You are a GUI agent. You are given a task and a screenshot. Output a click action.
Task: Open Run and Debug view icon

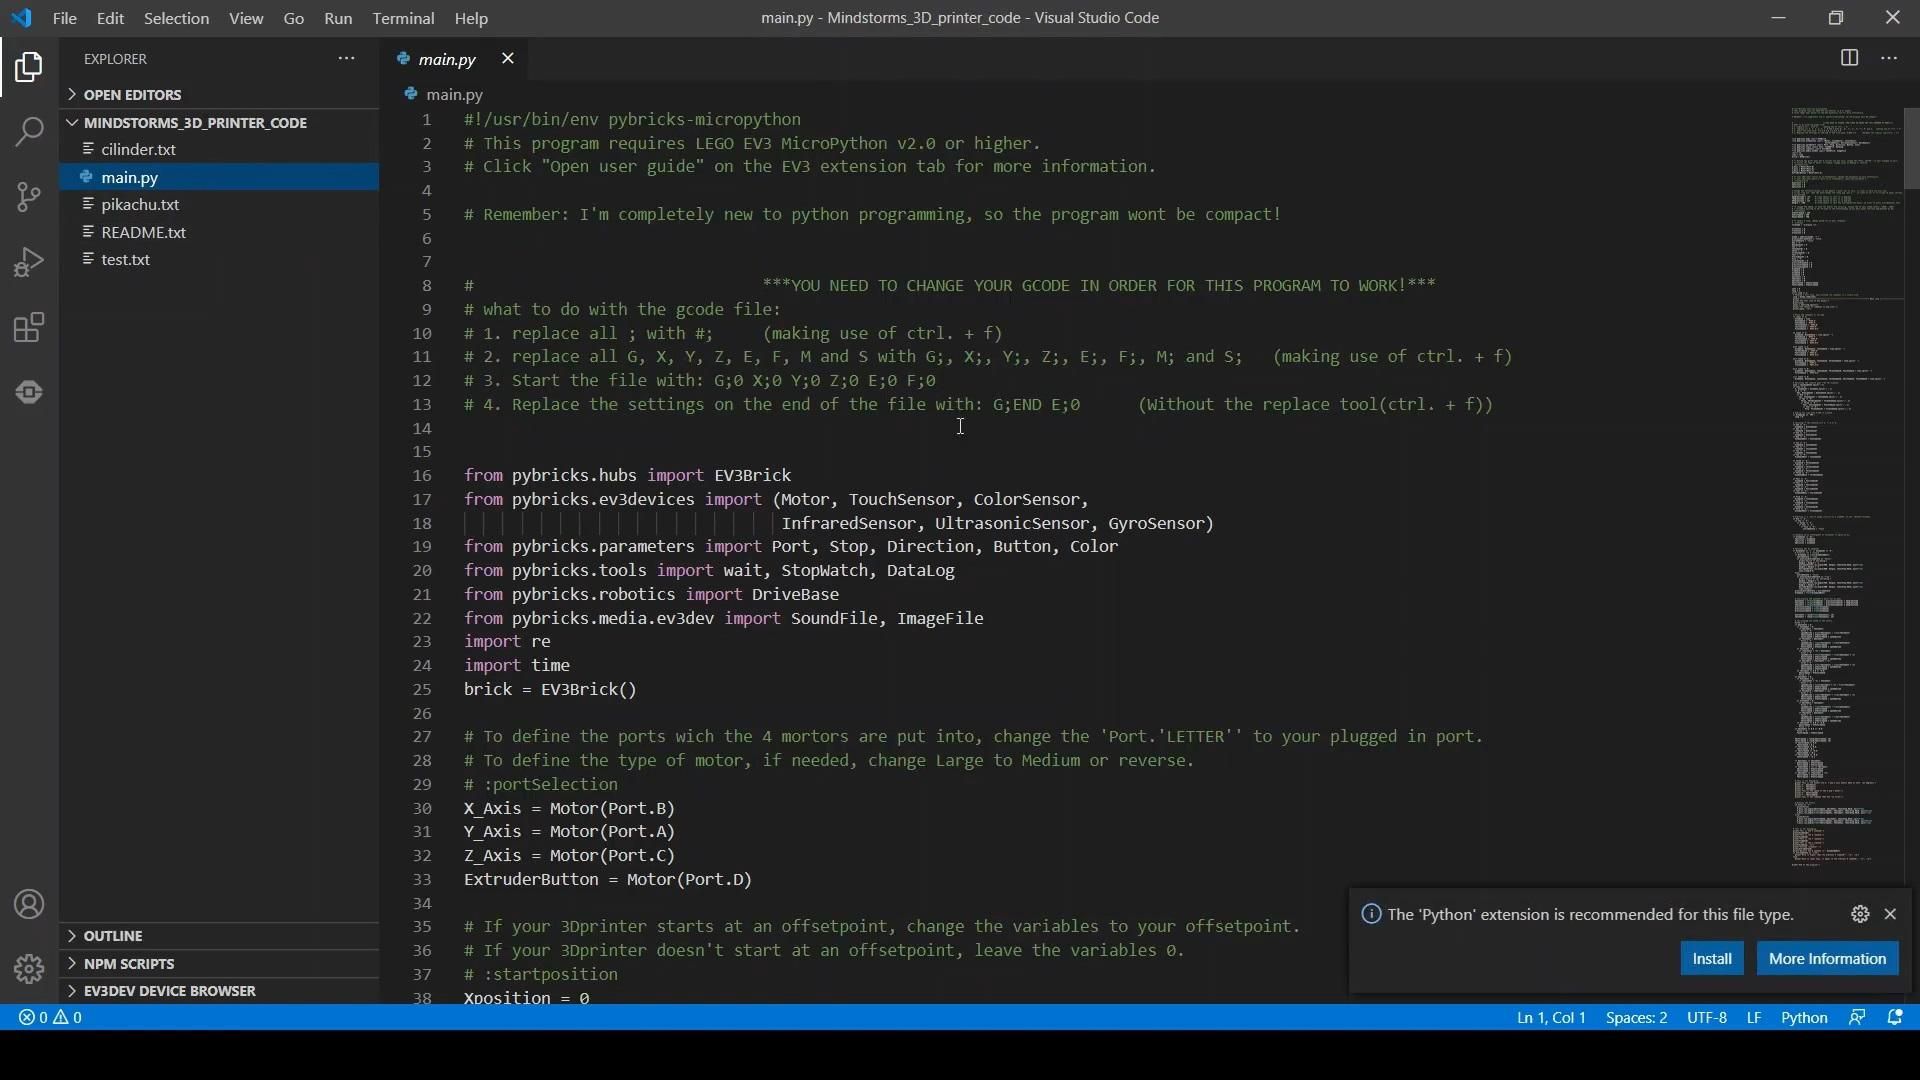(x=29, y=262)
